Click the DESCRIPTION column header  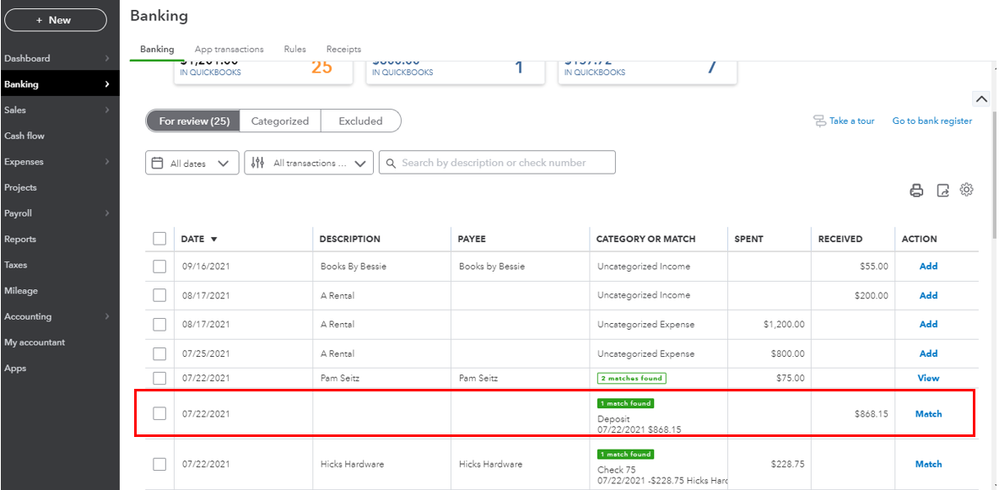pyautogui.click(x=350, y=239)
